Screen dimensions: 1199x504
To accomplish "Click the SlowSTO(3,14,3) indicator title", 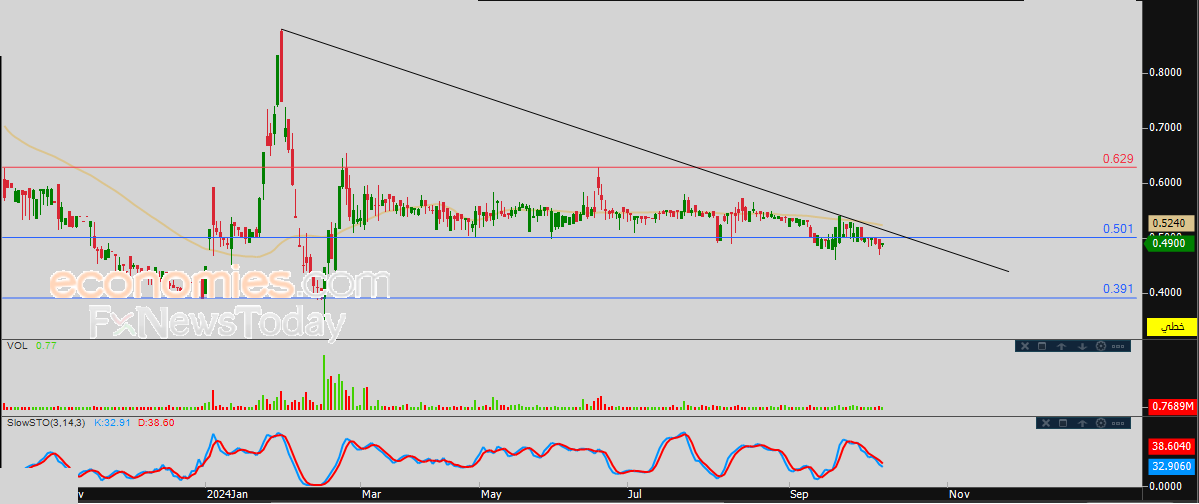I will (47, 422).
